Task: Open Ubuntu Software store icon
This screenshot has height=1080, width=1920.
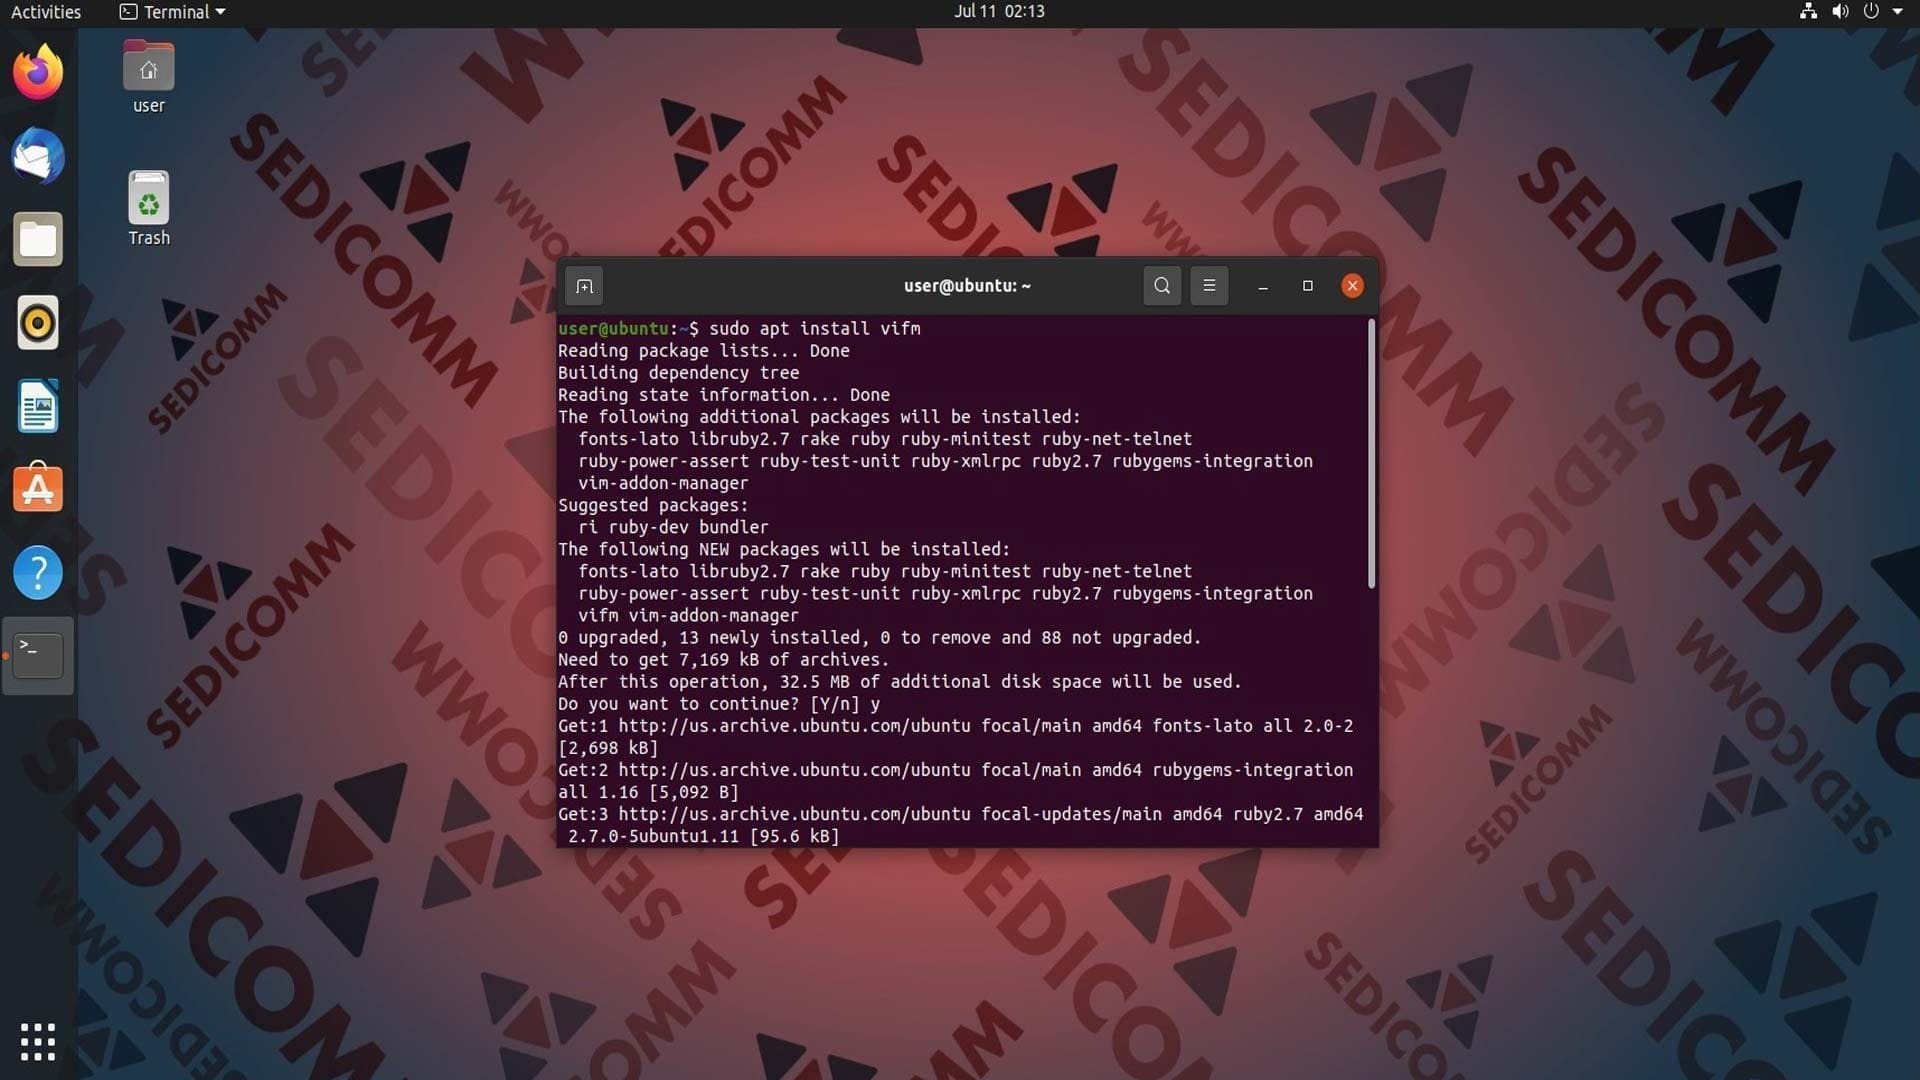Action: pyautogui.click(x=38, y=489)
